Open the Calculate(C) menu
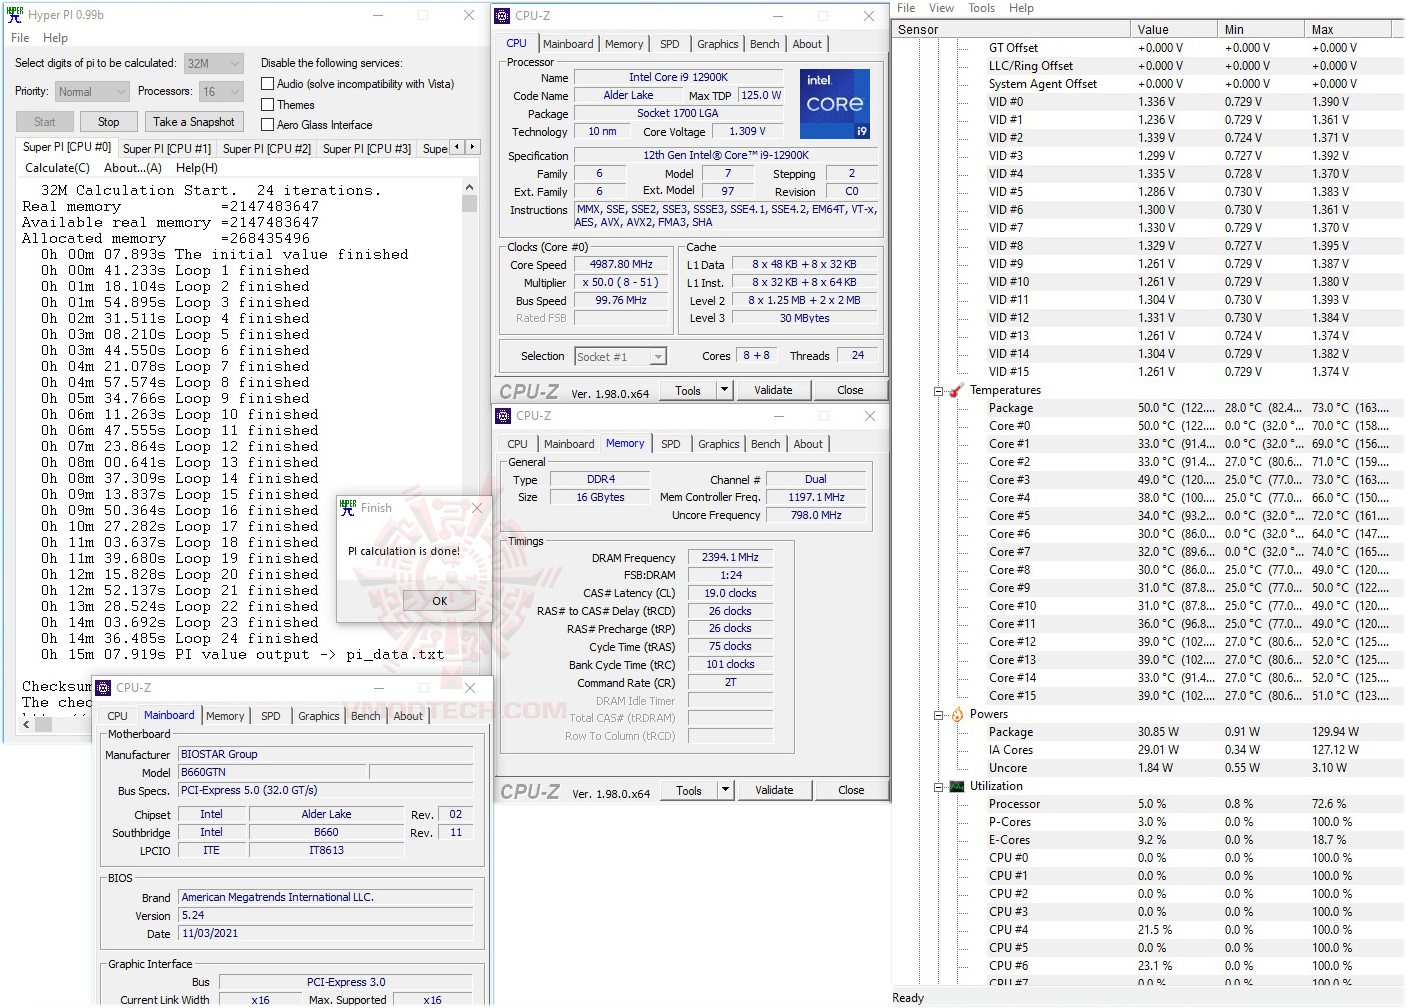The width and height of the screenshot is (1407, 1008). click(x=57, y=168)
